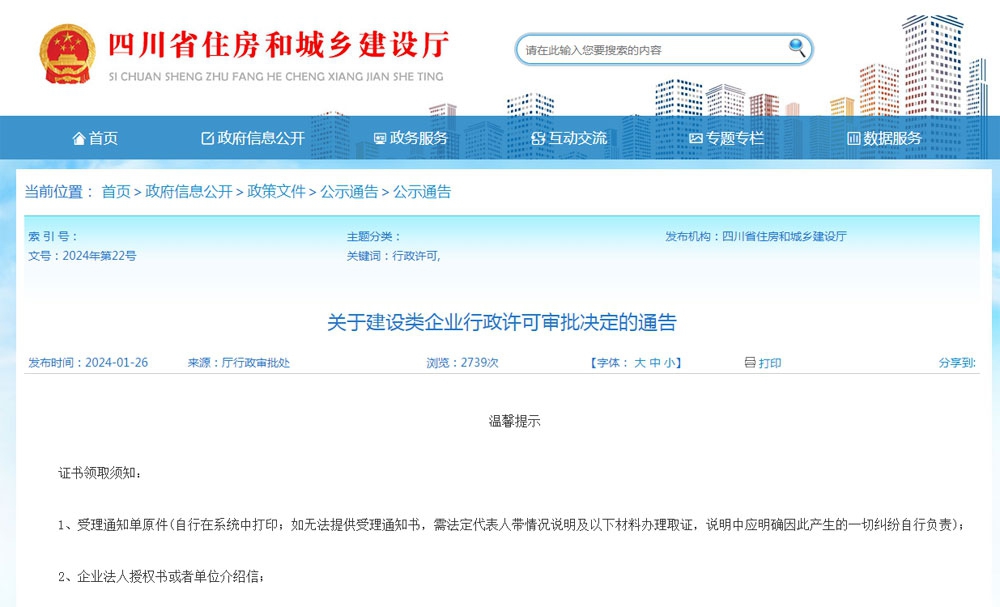This screenshot has width=1000, height=607.
Task: Open the 数据服务 navigation menu
Action: (884, 138)
